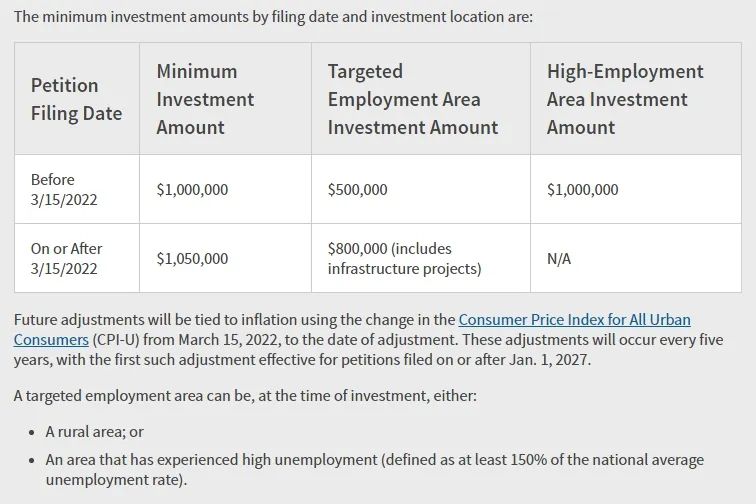Click the Minimum Investment Amount column header
Image resolution: width=756 pixels, height=504 pixels.
point(225,99)
